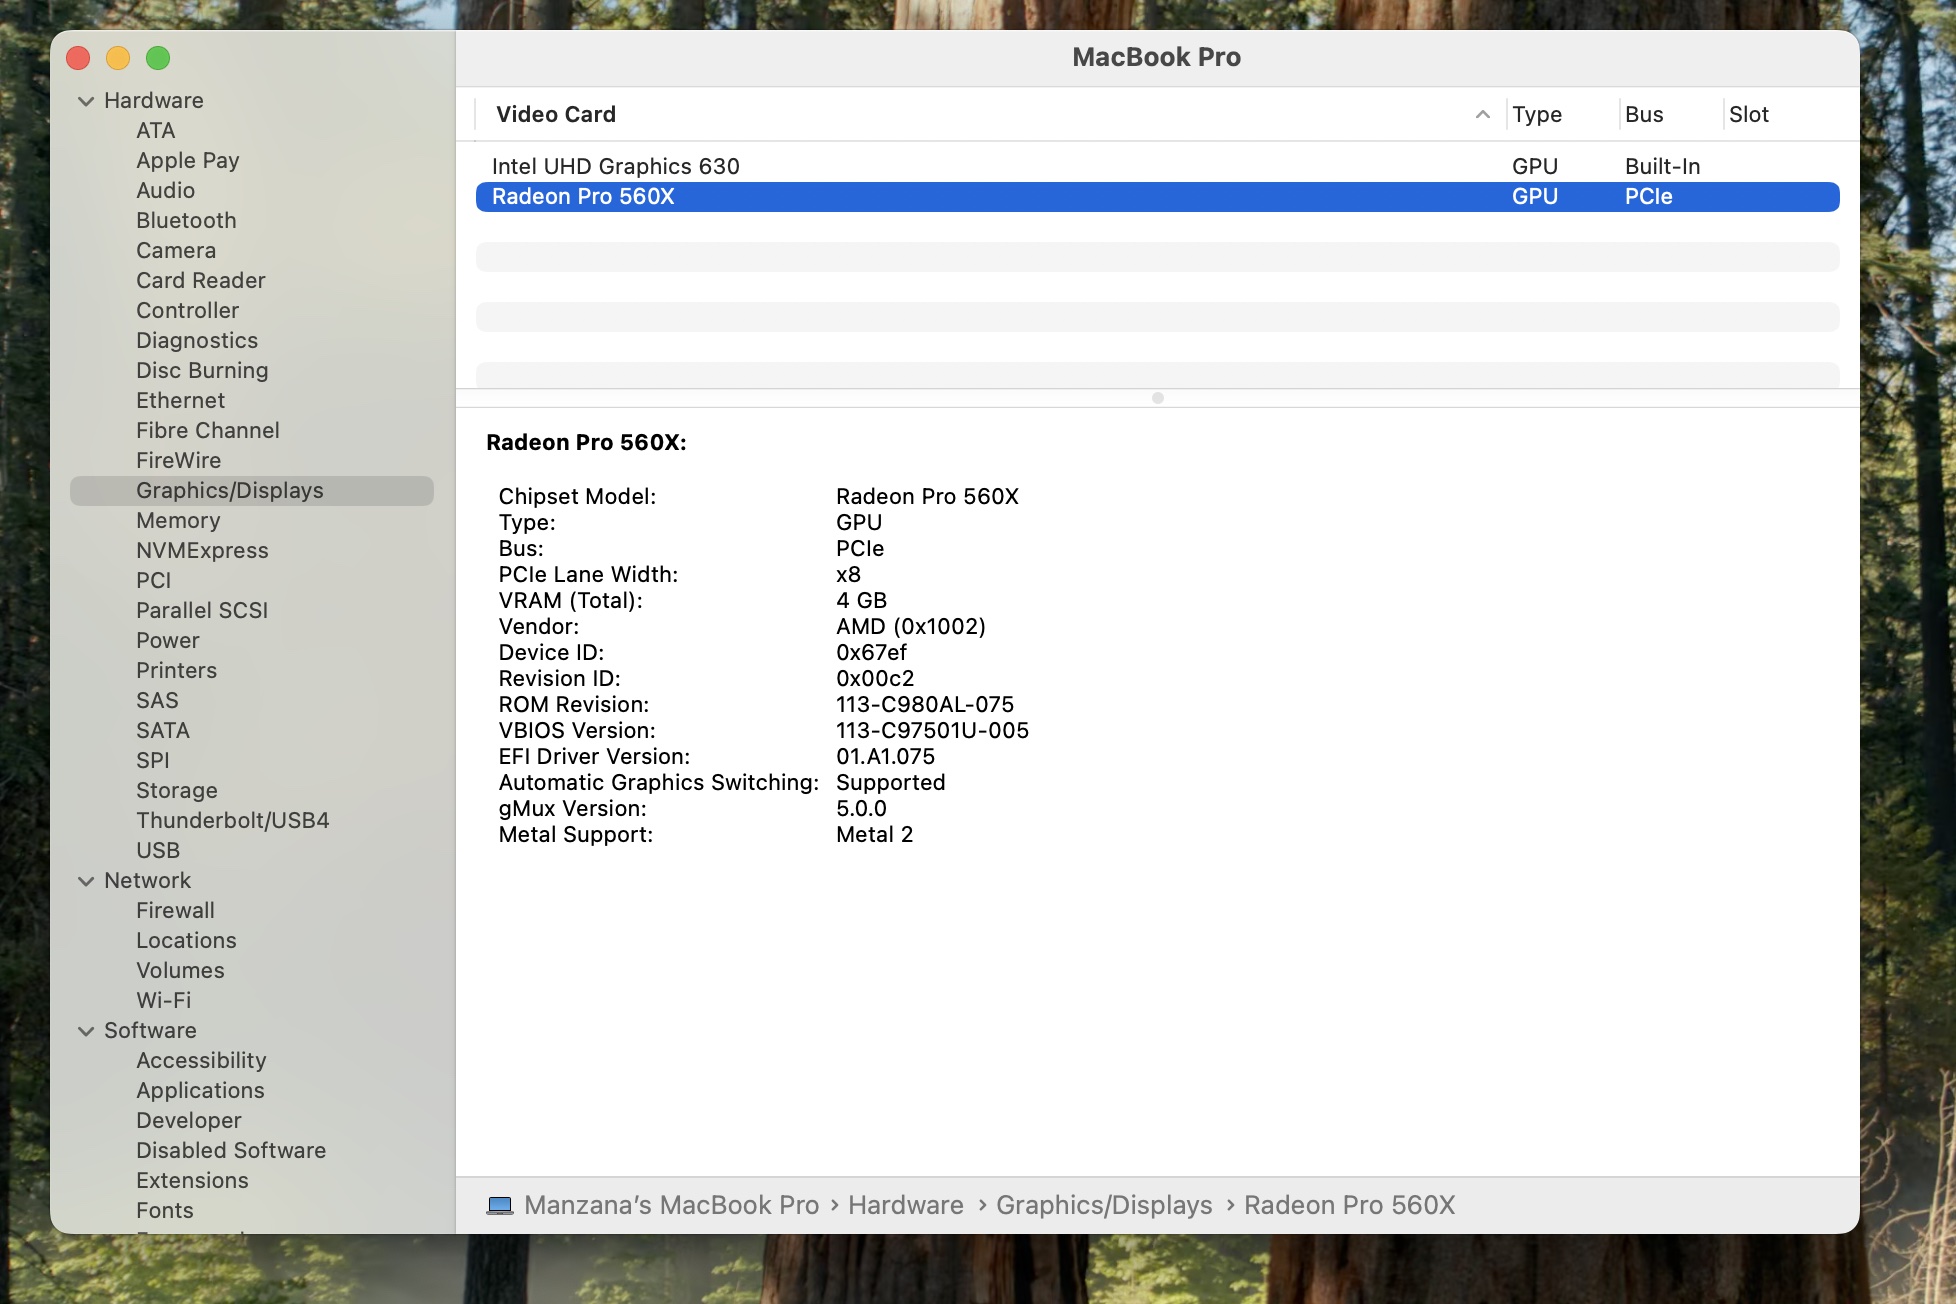Open Thunderbolt/USB4 hardware section

232,821
